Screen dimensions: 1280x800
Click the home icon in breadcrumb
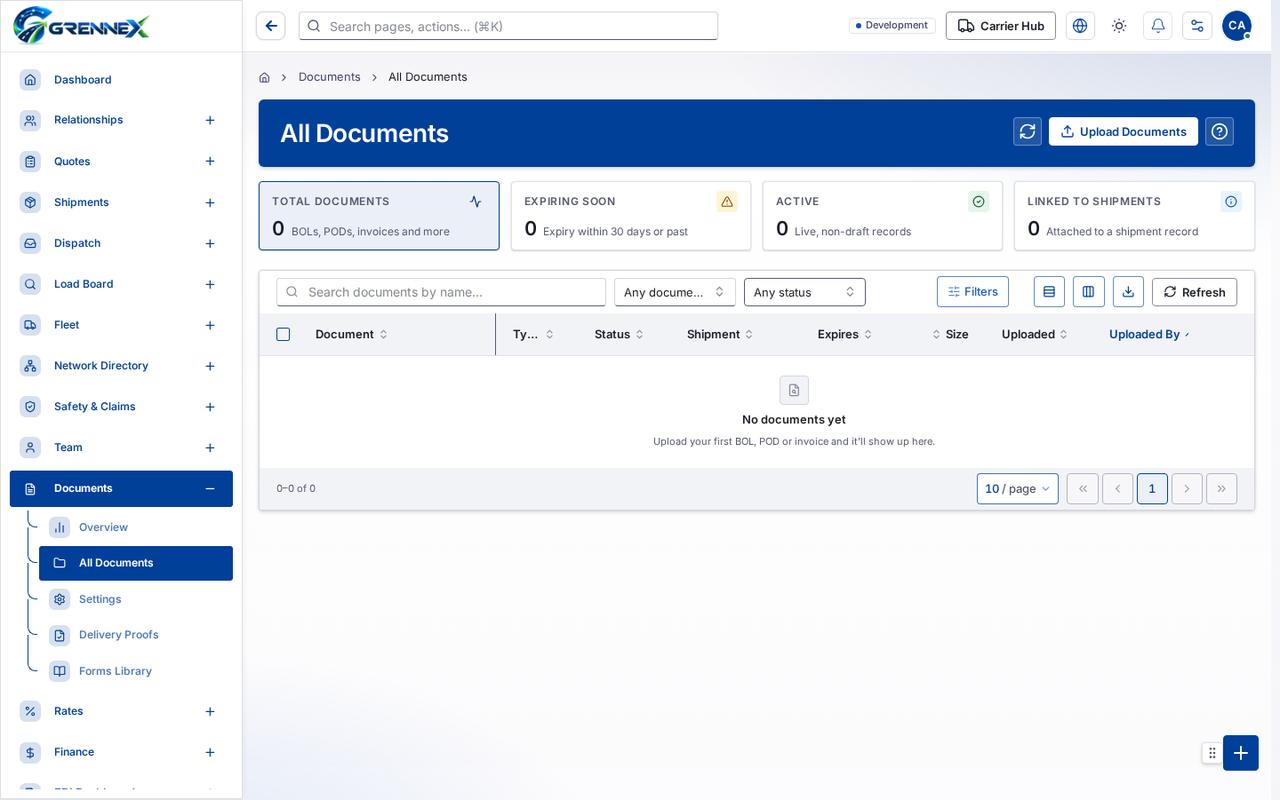tap(264, 77)
